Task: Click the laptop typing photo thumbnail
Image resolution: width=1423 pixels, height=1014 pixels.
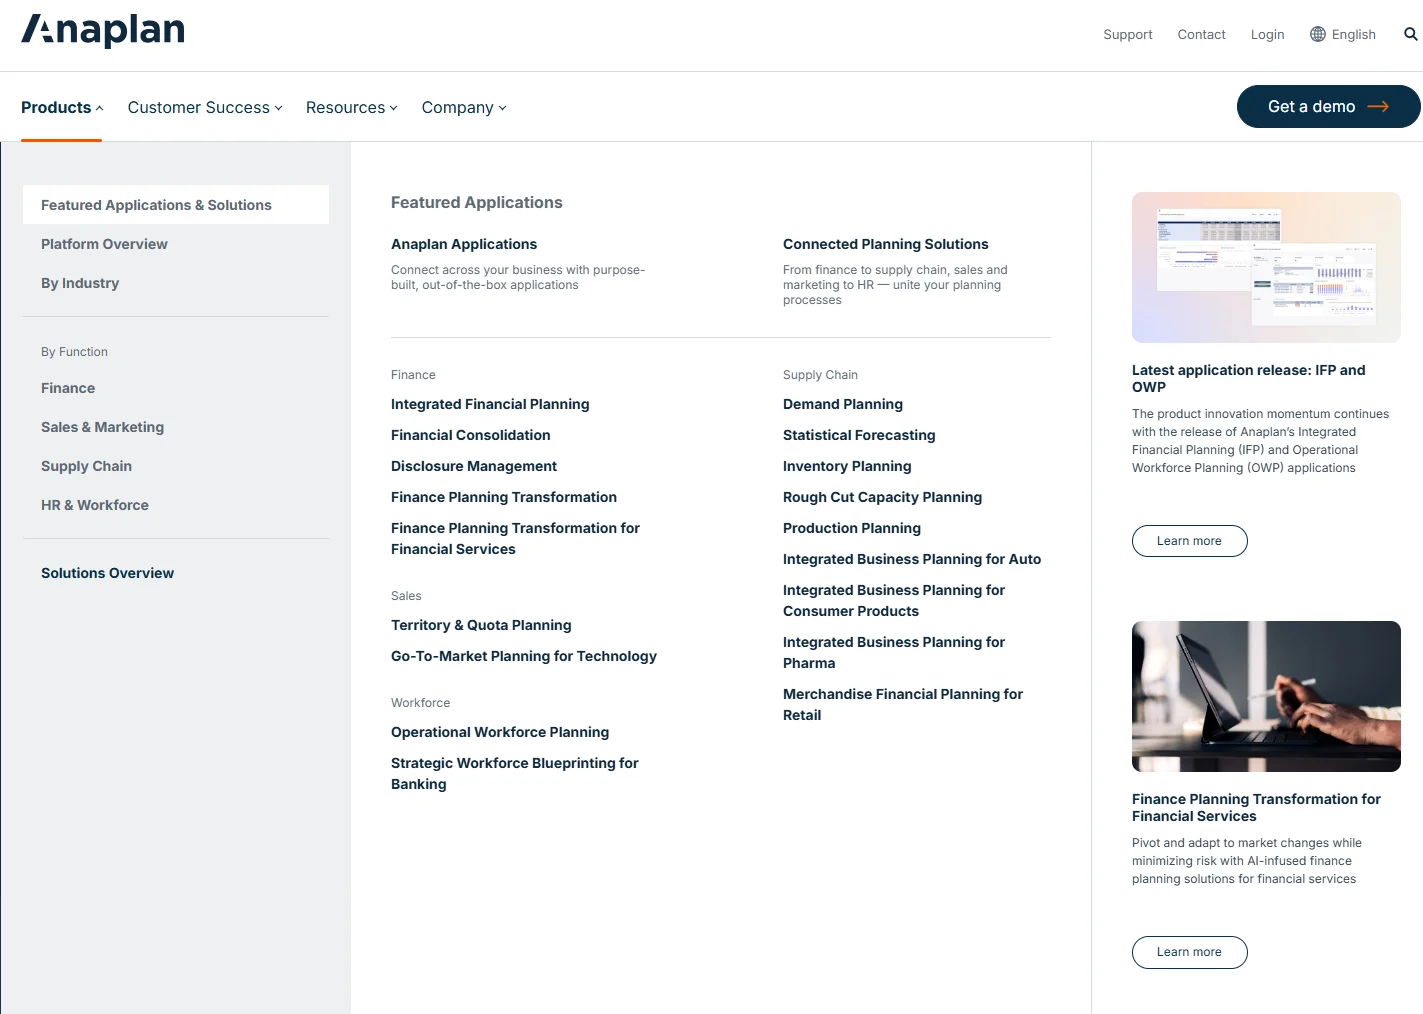Action: [1266, 696]
